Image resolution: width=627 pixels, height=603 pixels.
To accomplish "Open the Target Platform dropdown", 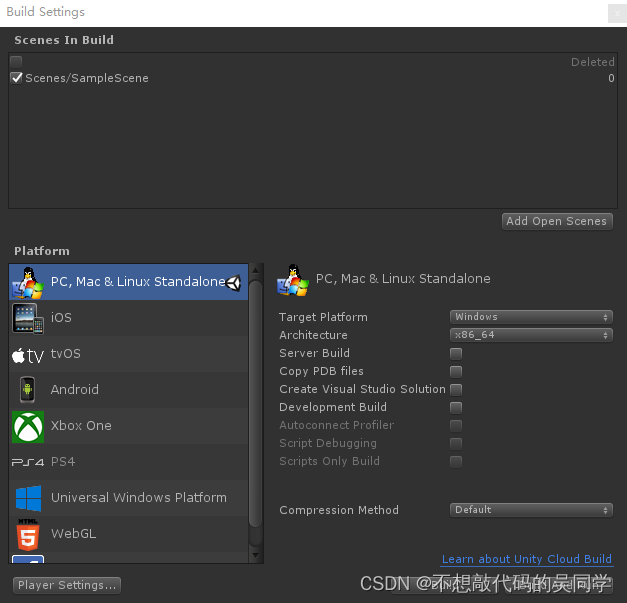I will pos(531,317).
